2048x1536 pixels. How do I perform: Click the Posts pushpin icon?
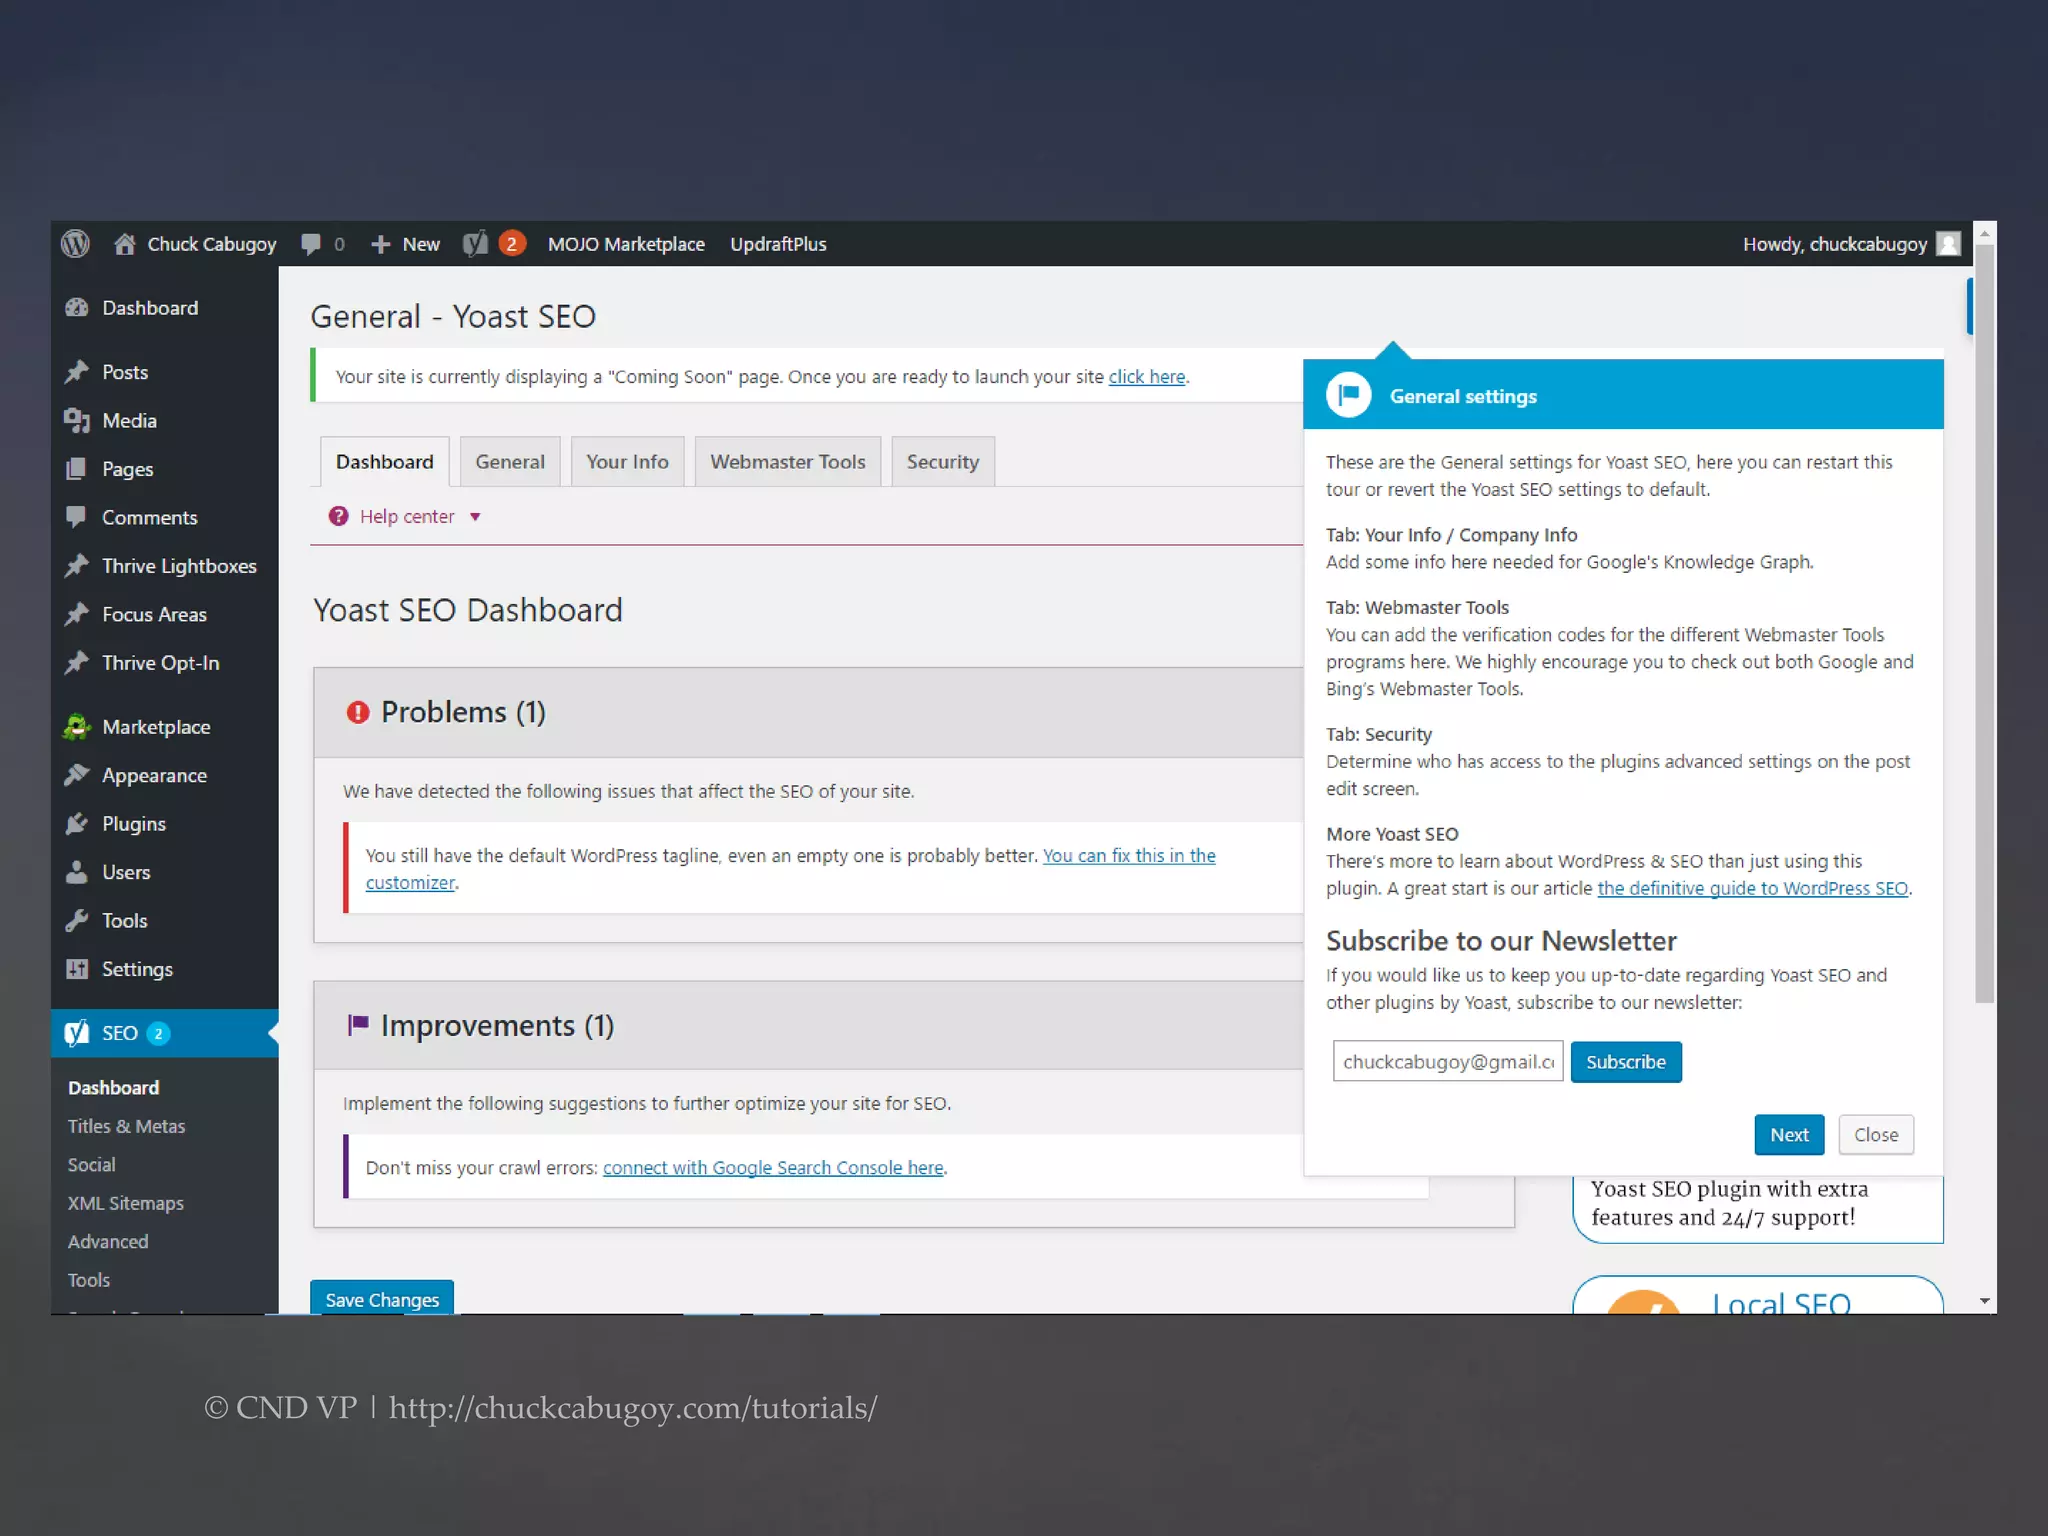coord(77,372)
